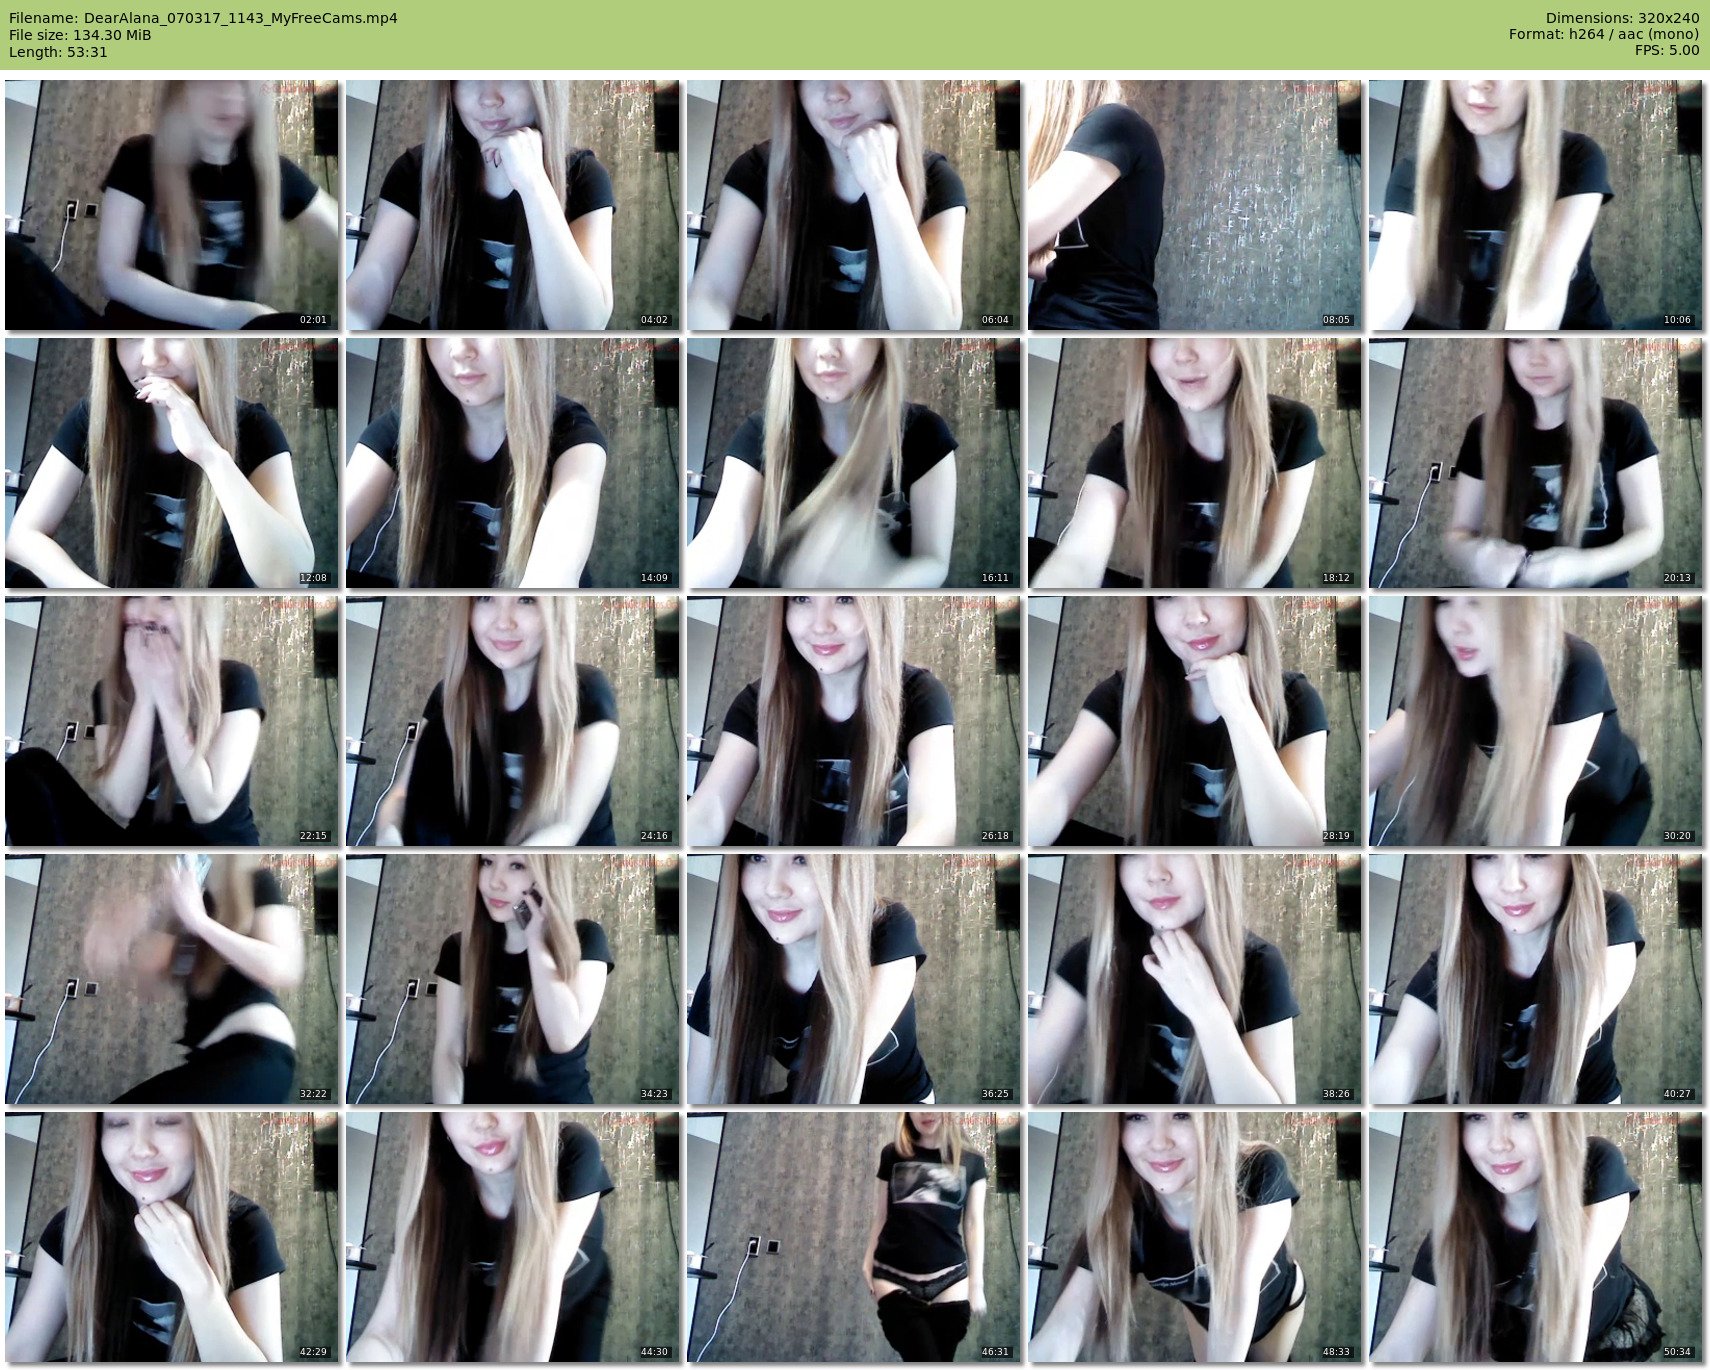Viewport: 1710px width, 1370px height.
Task: Open the frame with timestamp 20:13
Action: coord(1536,463)
